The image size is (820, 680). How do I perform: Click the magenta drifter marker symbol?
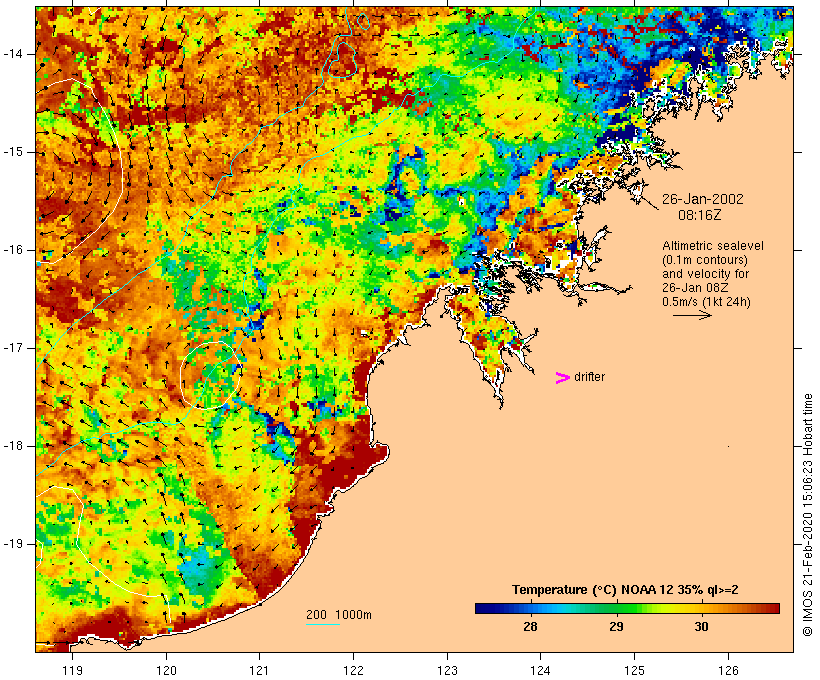click(x=563, y=378)
